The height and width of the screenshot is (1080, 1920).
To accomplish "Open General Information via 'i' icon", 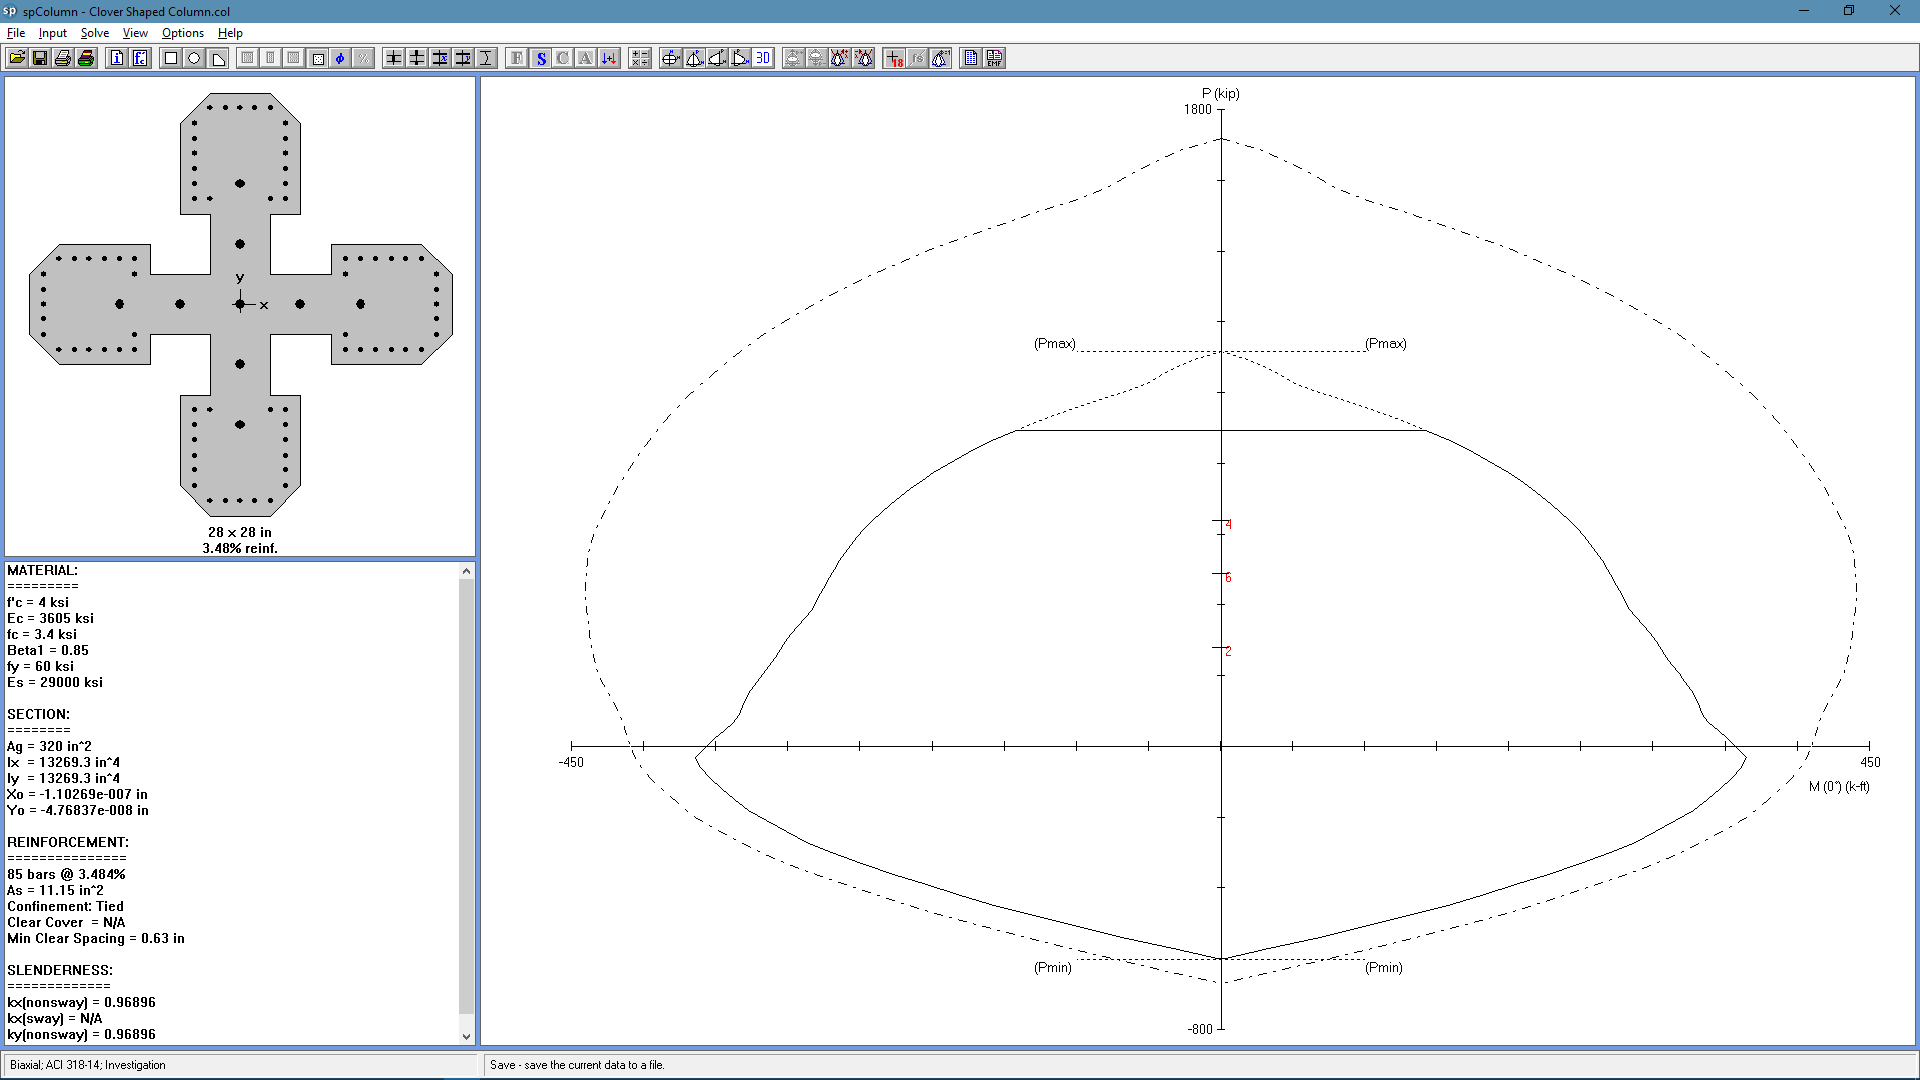I will 117,58.
